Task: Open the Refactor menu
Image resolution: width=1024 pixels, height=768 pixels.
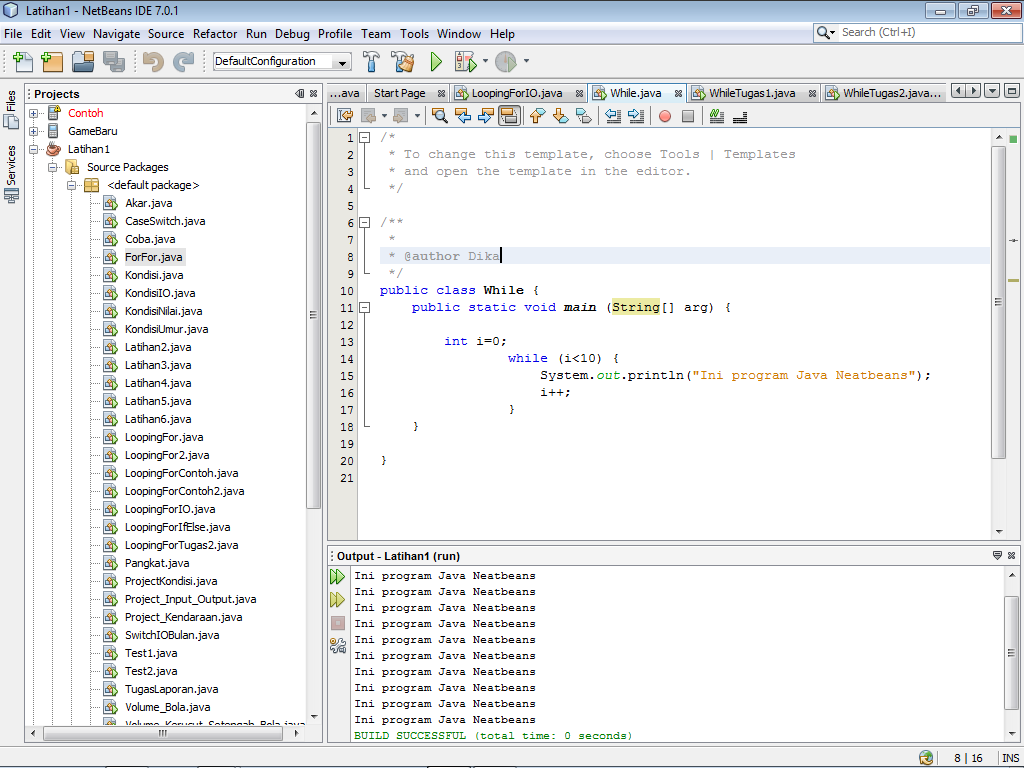Action: (x=215, y=33)
